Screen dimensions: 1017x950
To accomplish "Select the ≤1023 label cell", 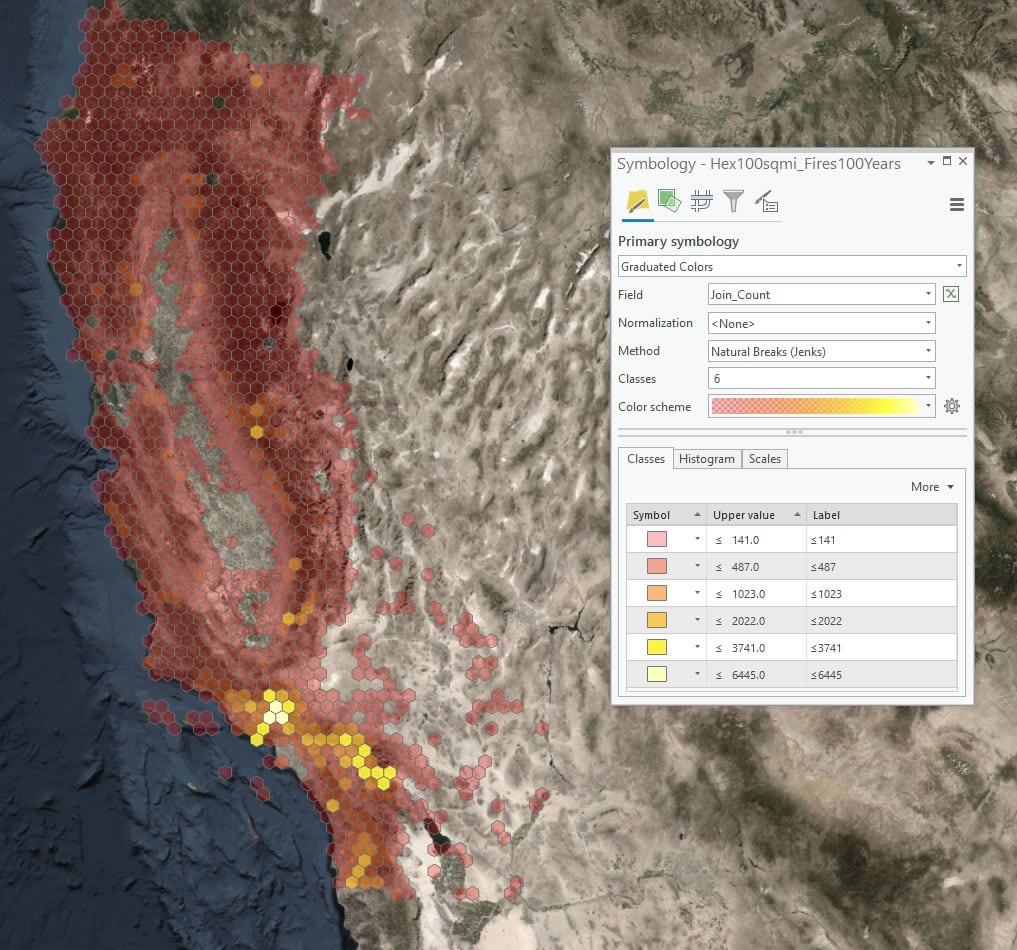I will [881, 594].
